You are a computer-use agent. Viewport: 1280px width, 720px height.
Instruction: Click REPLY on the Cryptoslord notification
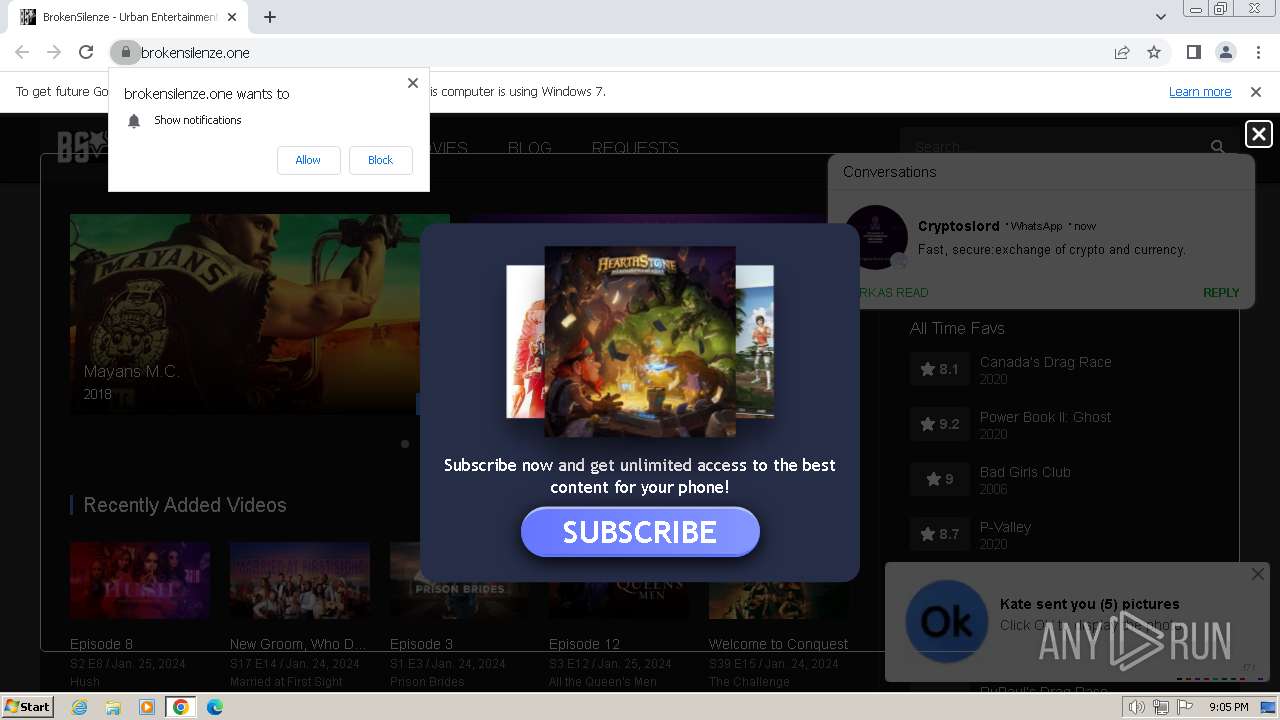[x=1221, y=293]
